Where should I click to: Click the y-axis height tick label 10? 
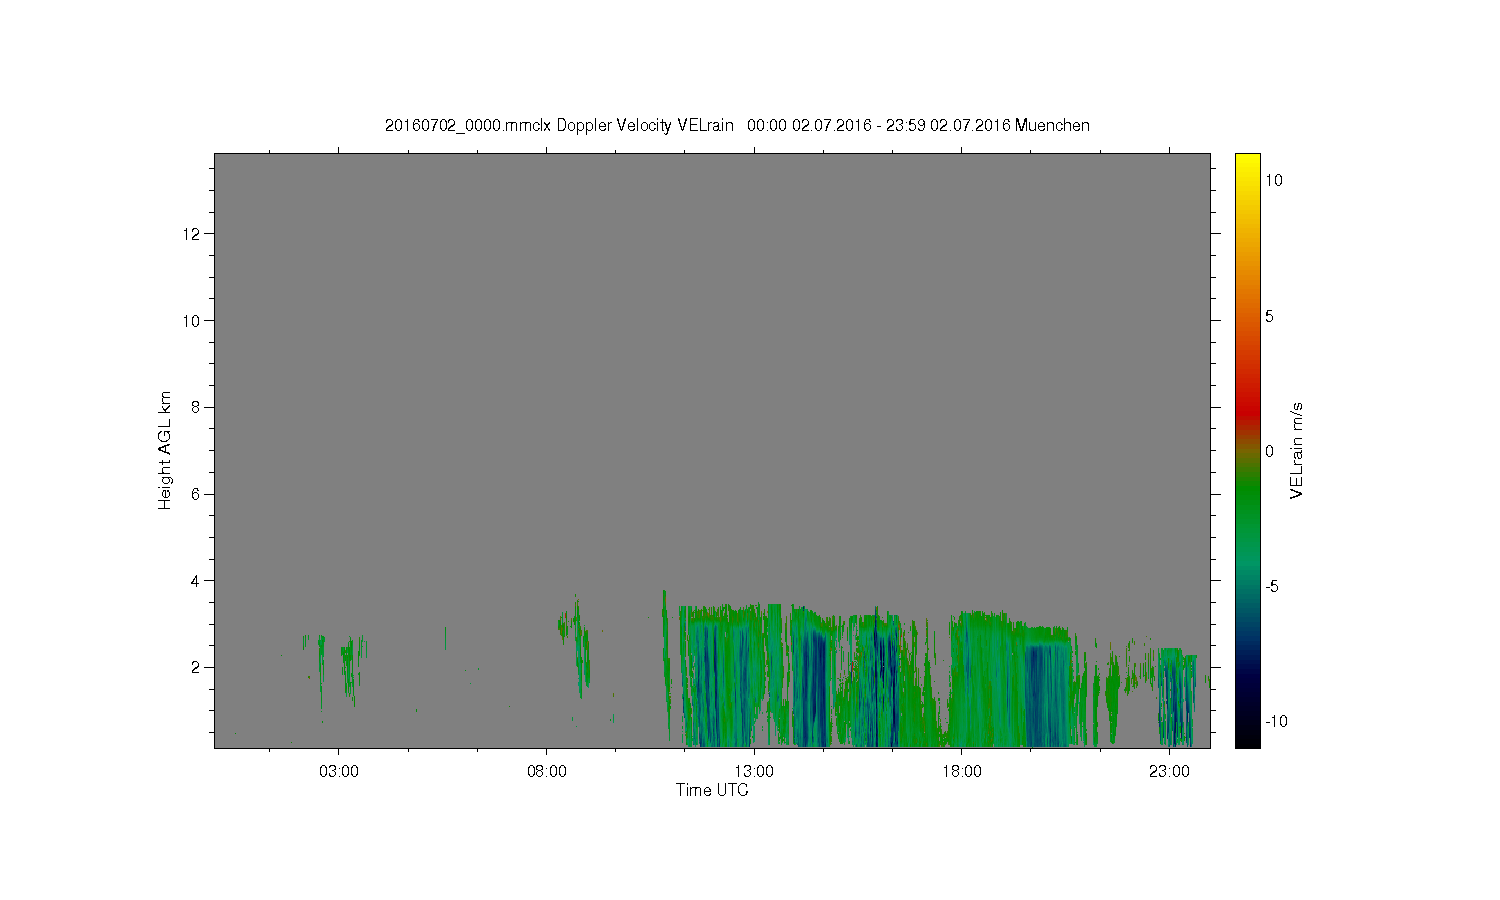click(x=193, y=321)
